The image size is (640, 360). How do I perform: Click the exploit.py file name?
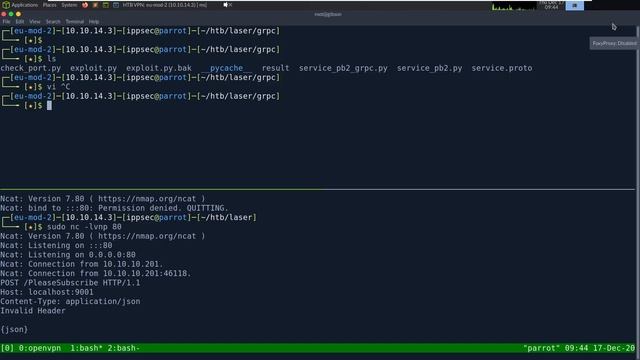(93, 68)
